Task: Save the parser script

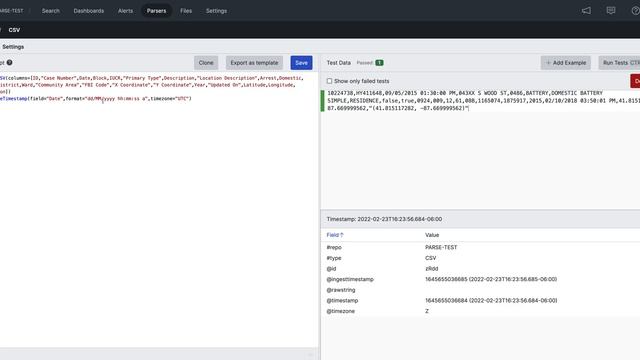Action: pos(301,63)
